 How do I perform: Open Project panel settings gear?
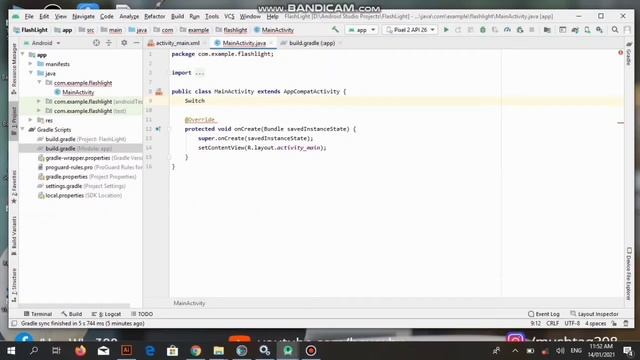pyautogui.click(x=124, y=43)
